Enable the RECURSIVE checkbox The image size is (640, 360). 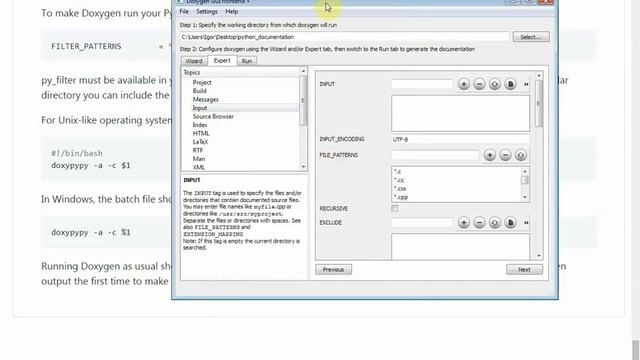click(x=395, y=209)
